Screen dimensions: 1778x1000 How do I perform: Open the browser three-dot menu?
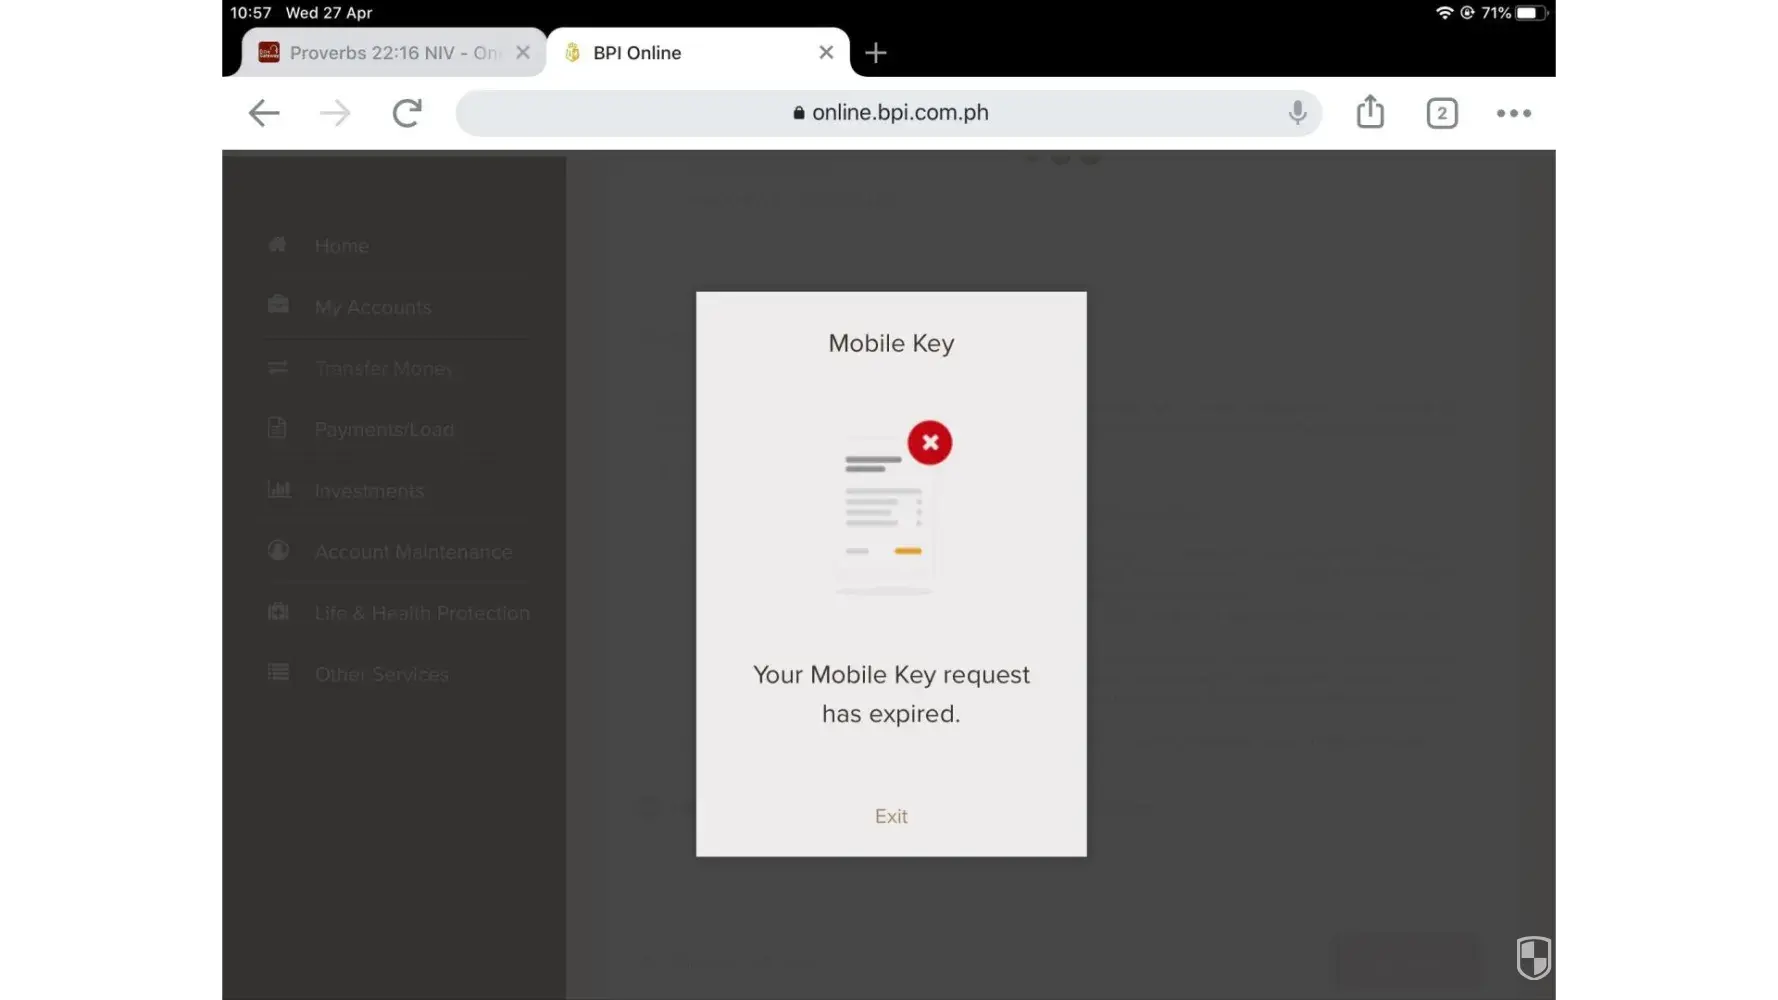pos(1514,113)
